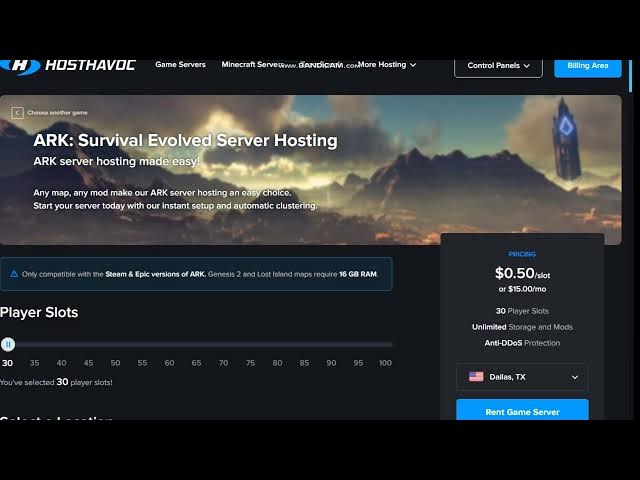Select the 80 slots tick label
The height and width of the screenshot is (480, 640).
[277, 363]
